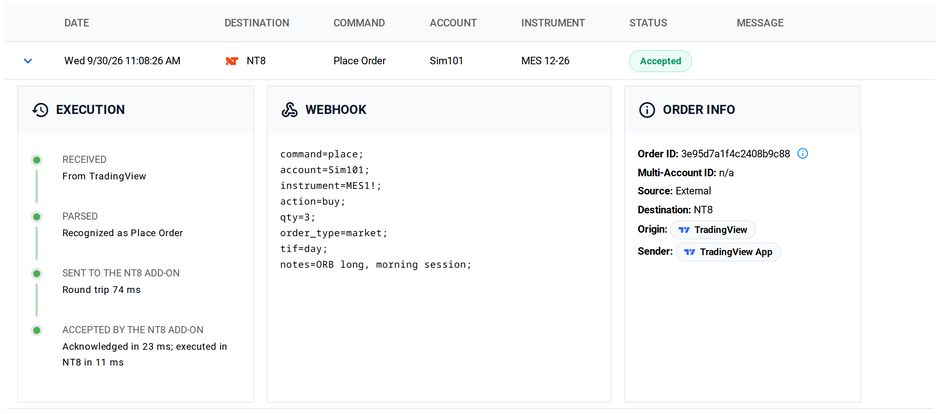Click the Destination: NT8 line in Order Info
The width and height of the screenshot is (940, 414).
pos(675,210)
